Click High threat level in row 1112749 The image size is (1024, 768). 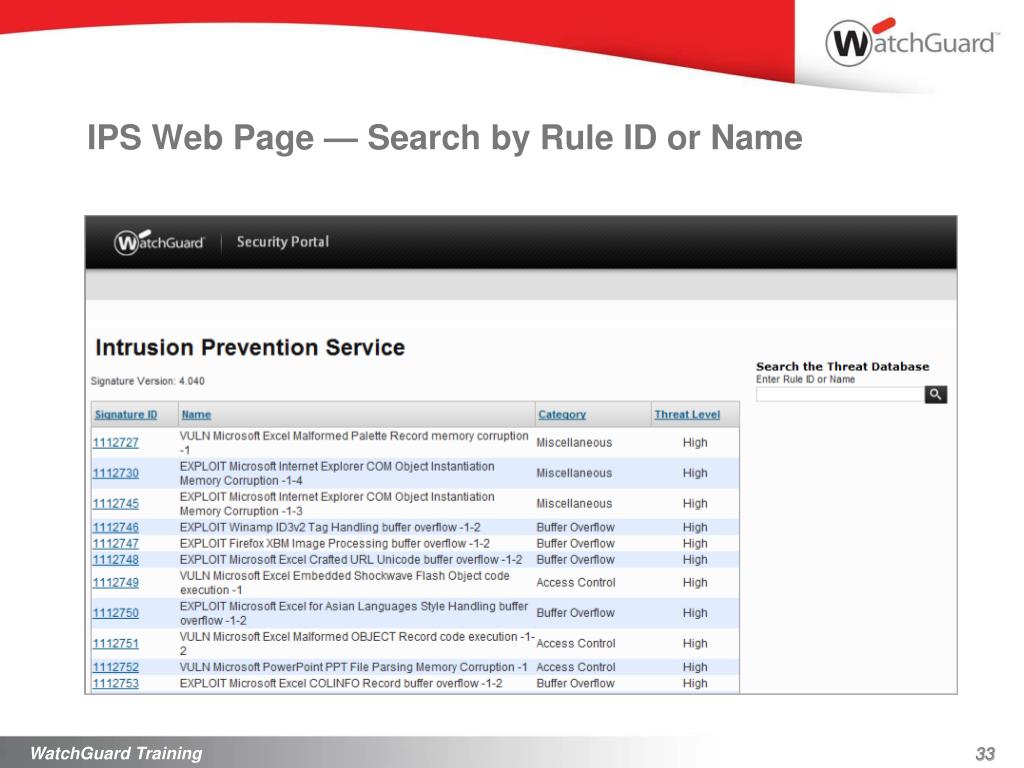tap(695, 583)
